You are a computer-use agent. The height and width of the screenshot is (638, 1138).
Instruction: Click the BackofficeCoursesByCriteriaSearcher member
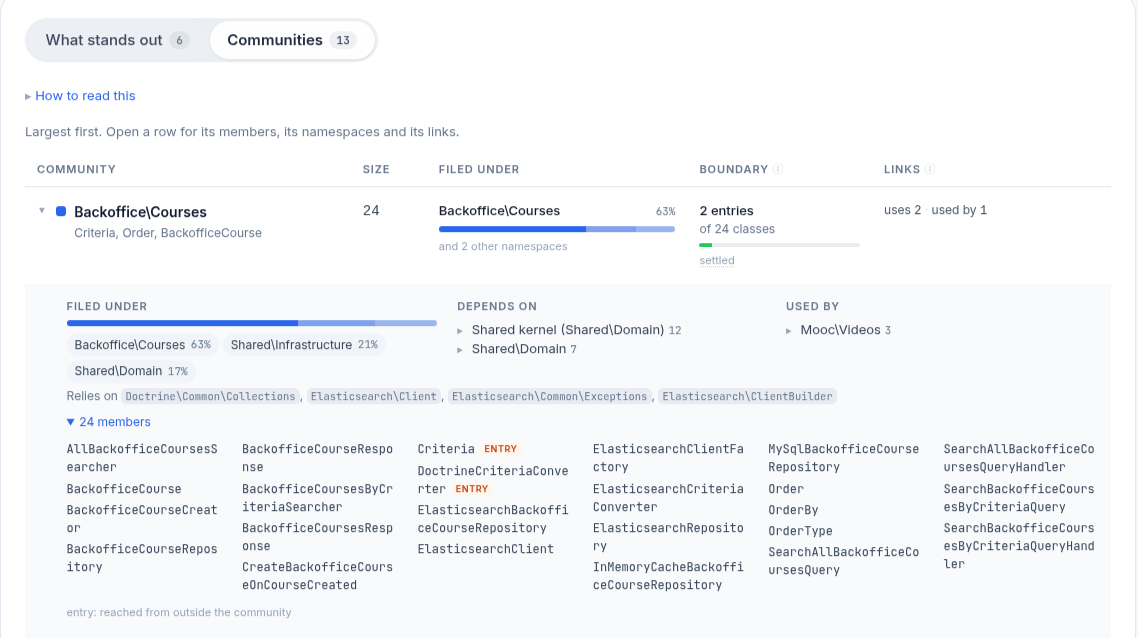tap(318, 498)
